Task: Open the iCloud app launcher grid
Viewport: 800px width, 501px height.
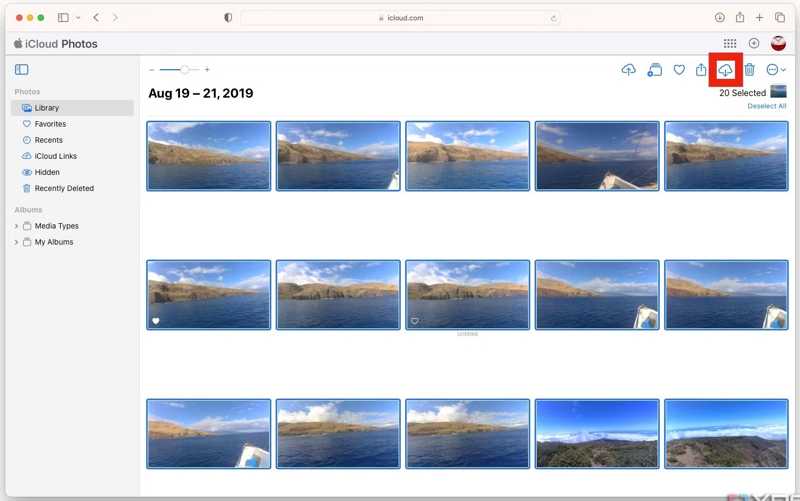Action: 730,44
